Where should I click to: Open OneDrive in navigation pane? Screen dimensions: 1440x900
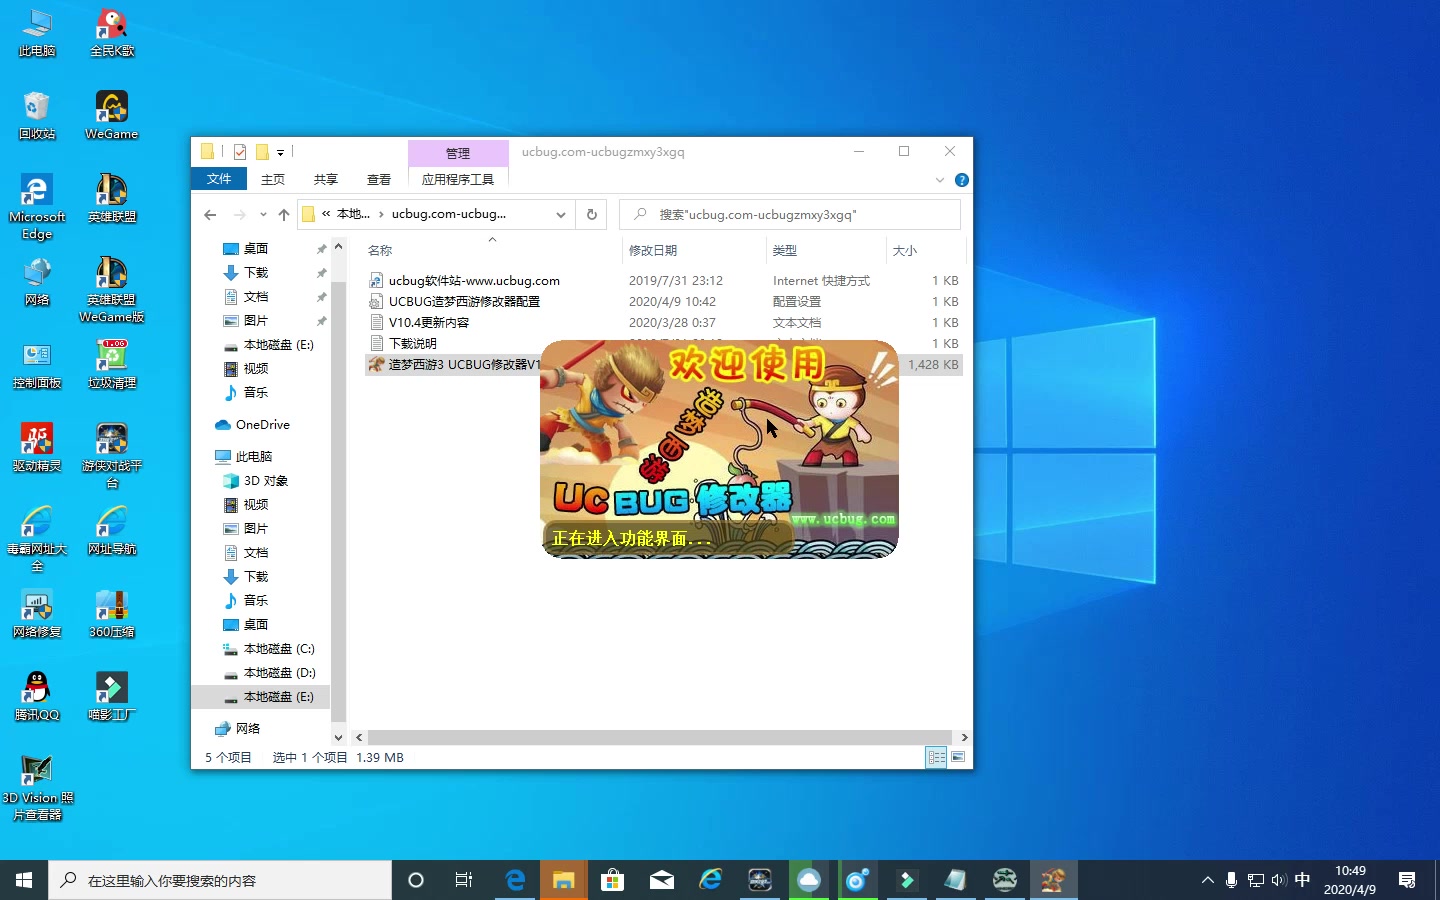[x=262, y=425]
